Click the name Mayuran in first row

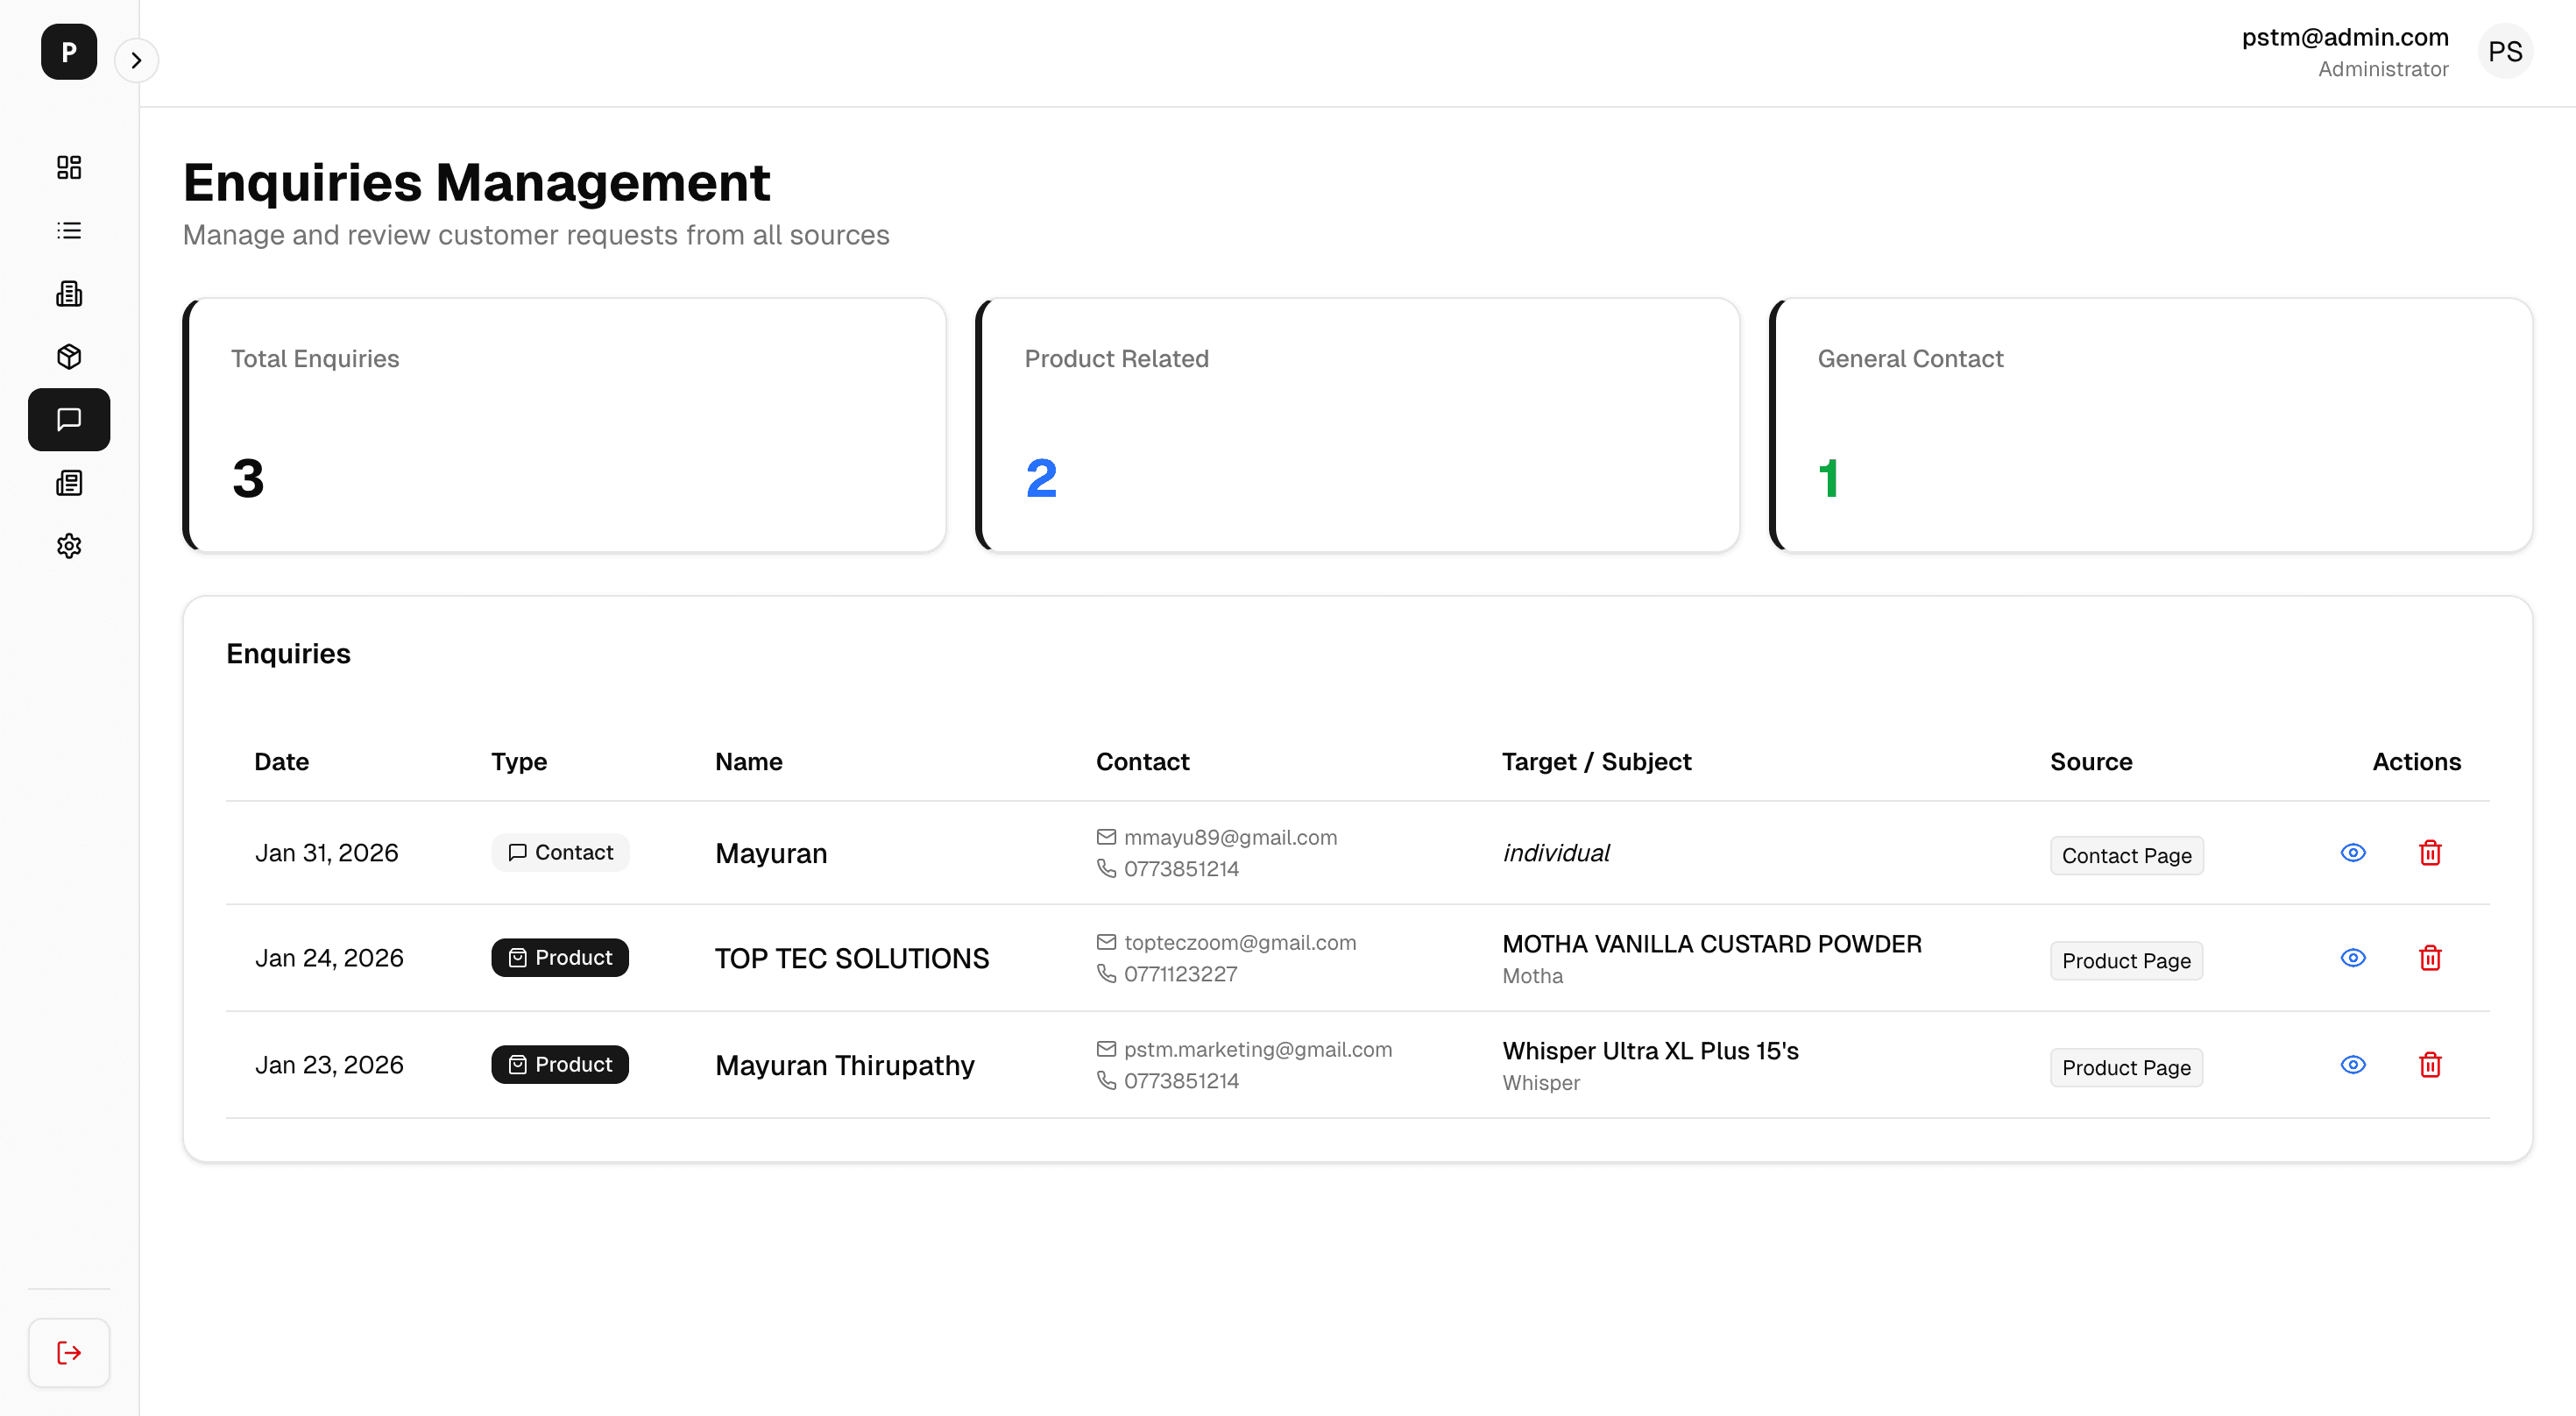pos(771,854)
